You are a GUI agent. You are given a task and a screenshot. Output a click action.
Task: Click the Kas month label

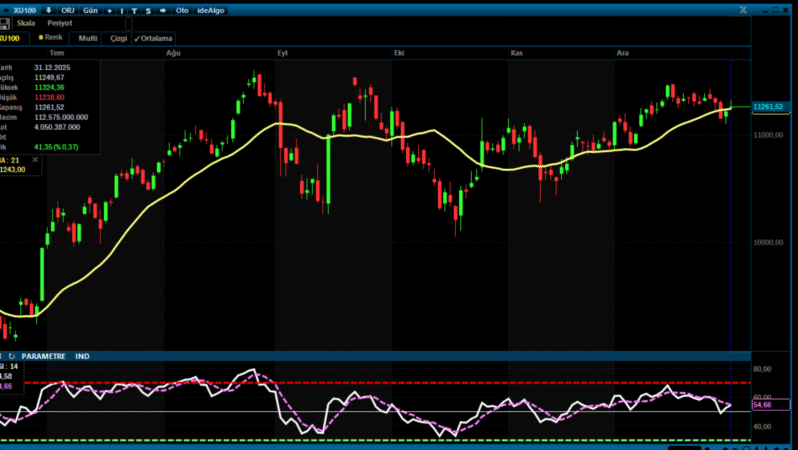point(517,53)
